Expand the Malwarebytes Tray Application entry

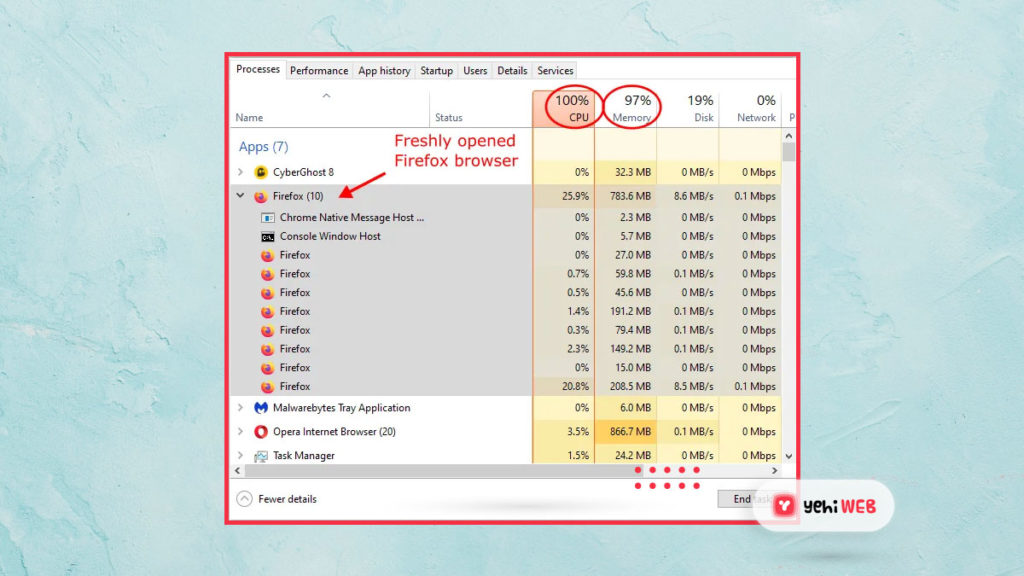240,408
